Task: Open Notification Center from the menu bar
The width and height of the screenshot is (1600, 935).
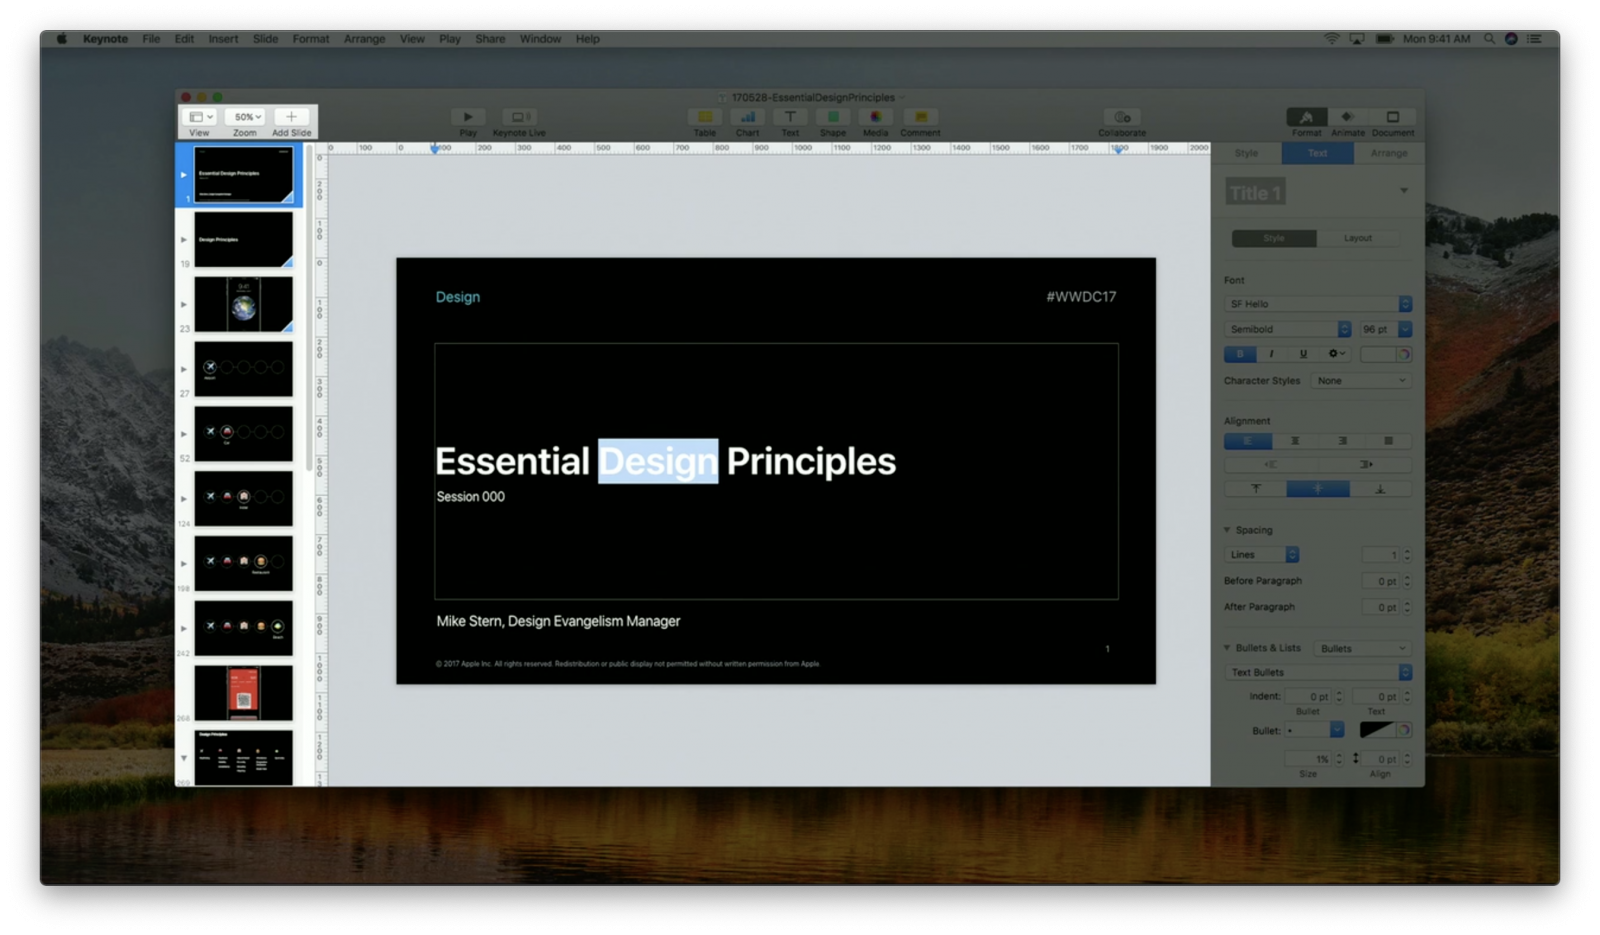Action: click(x=1534, y=39)
